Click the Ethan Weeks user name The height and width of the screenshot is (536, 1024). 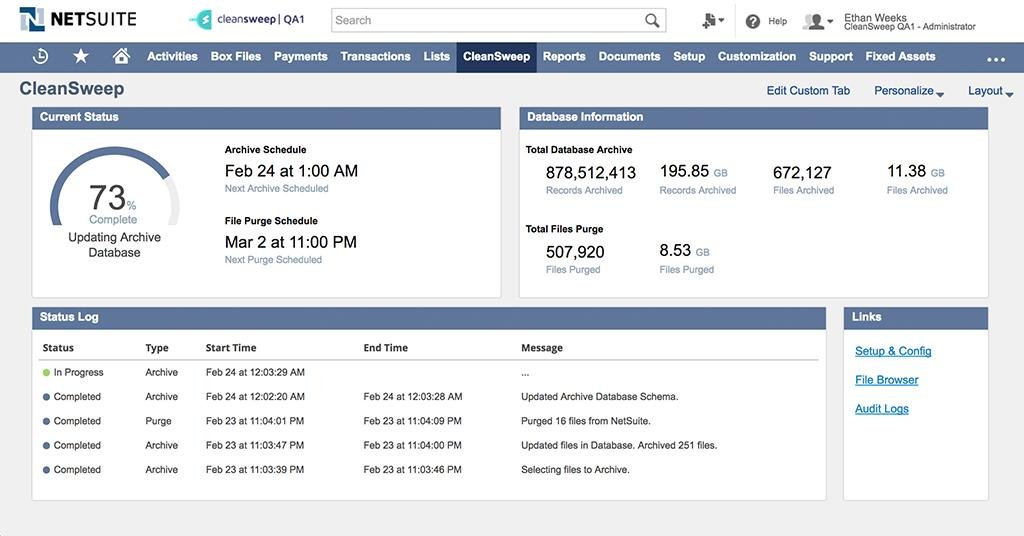(x=875, y=18)
